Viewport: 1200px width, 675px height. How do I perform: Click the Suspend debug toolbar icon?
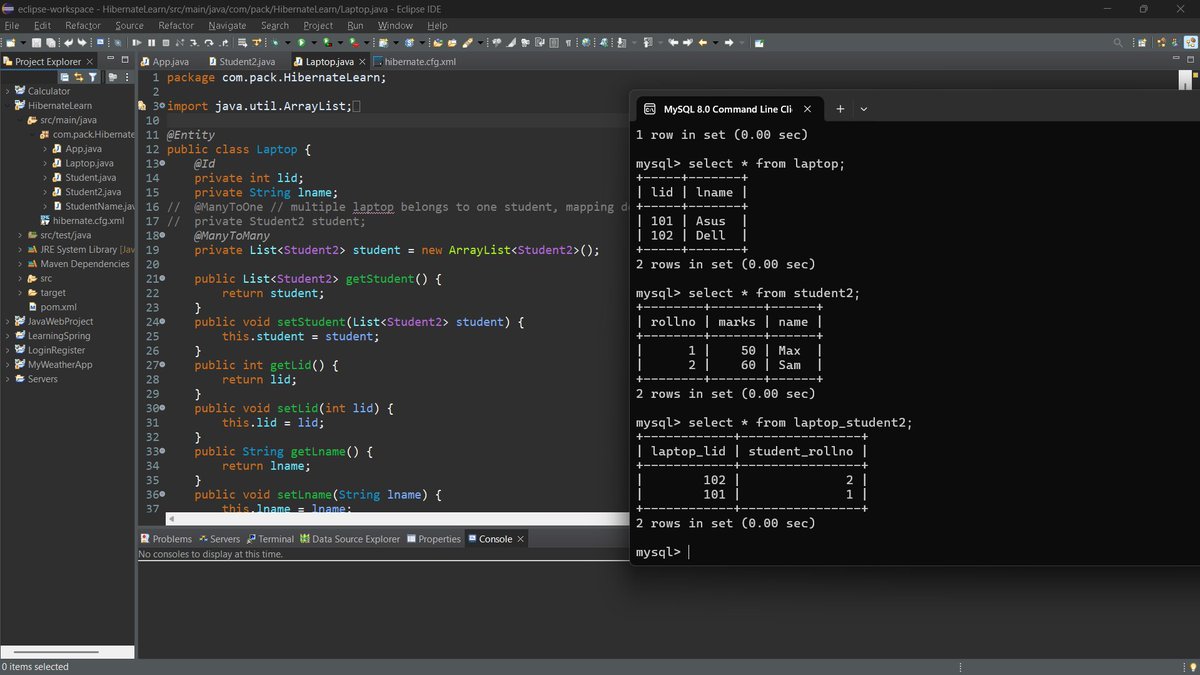[x=151, y=42]
